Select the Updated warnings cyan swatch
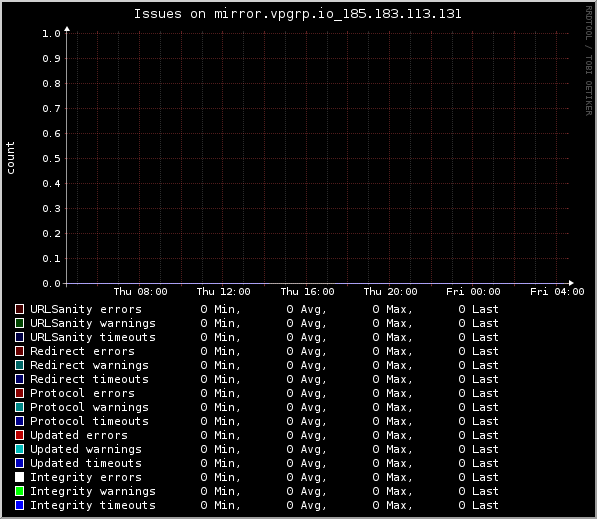Viewport: 597px width, 519px height. pyautogui.click(x=19, y=449)
